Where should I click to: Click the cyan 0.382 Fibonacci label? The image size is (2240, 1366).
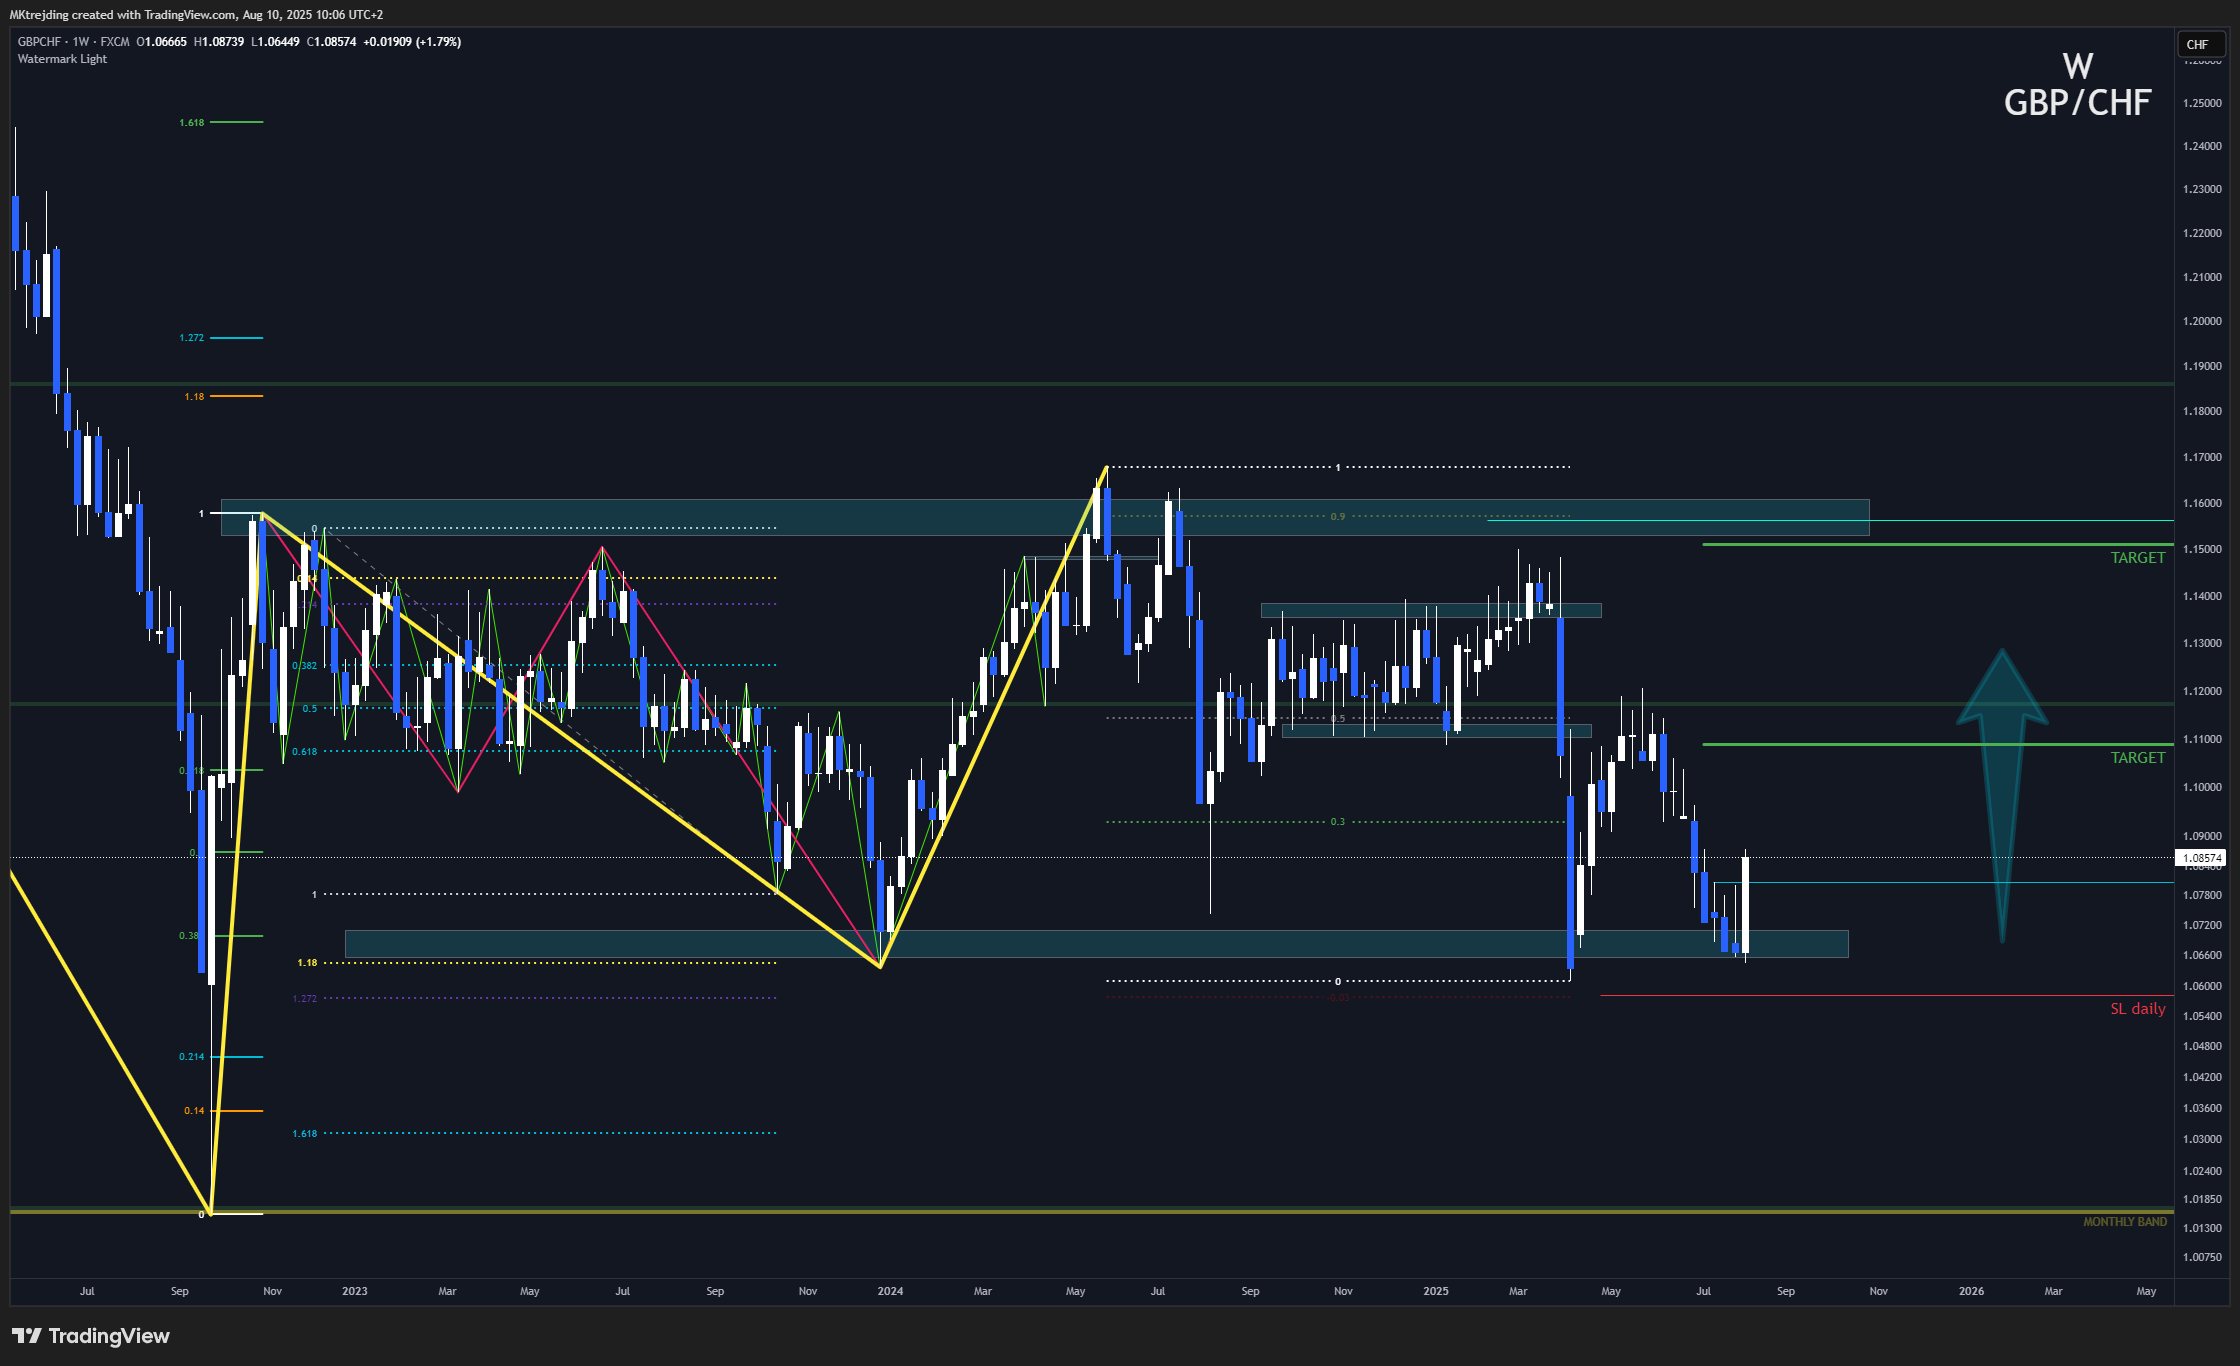305,666
